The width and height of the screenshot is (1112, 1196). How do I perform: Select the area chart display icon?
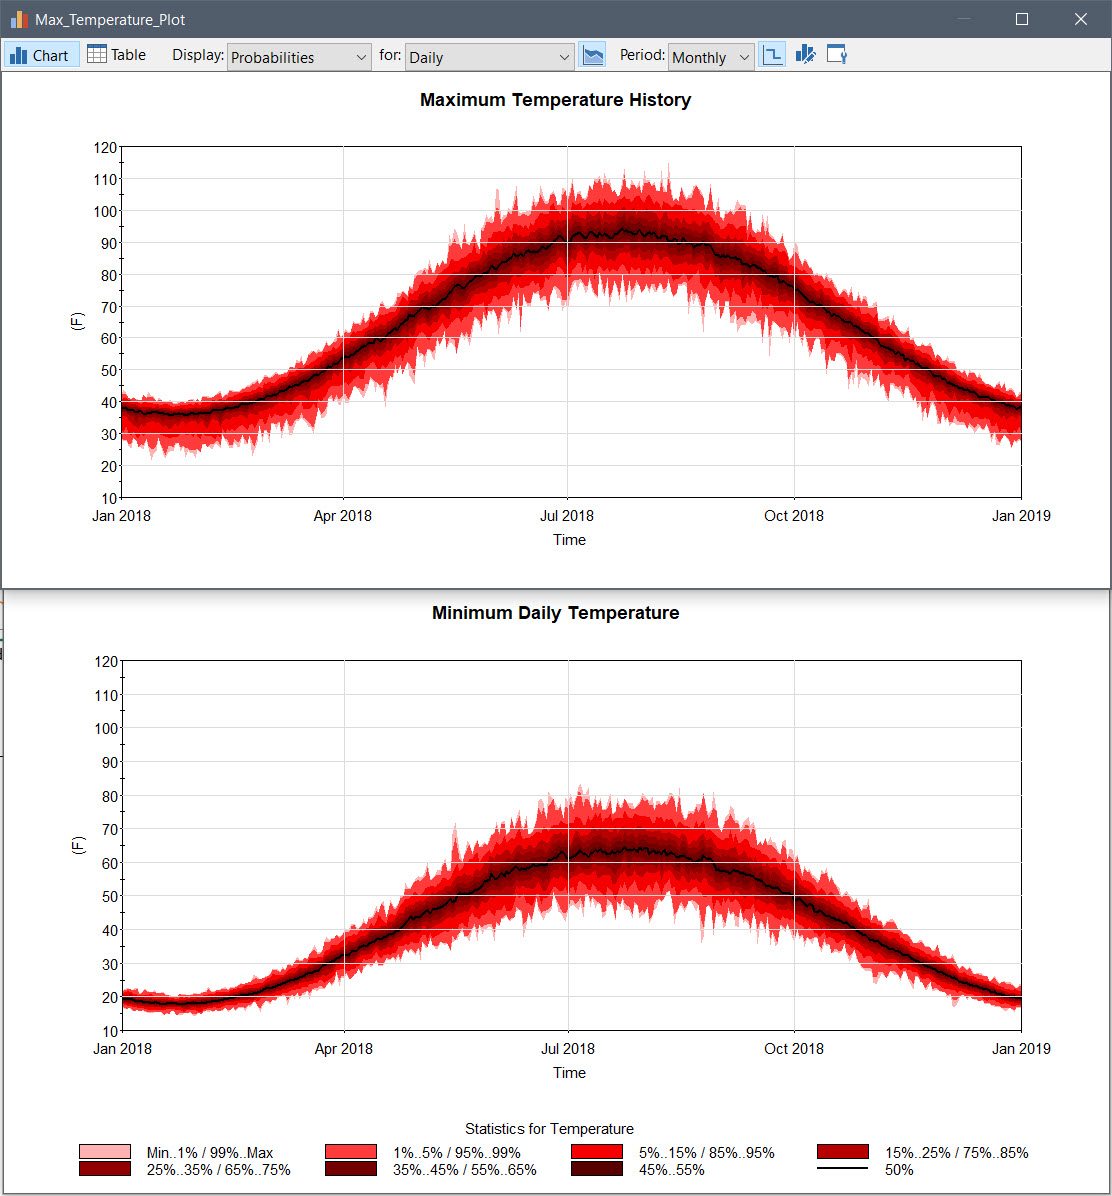(593, 55)
